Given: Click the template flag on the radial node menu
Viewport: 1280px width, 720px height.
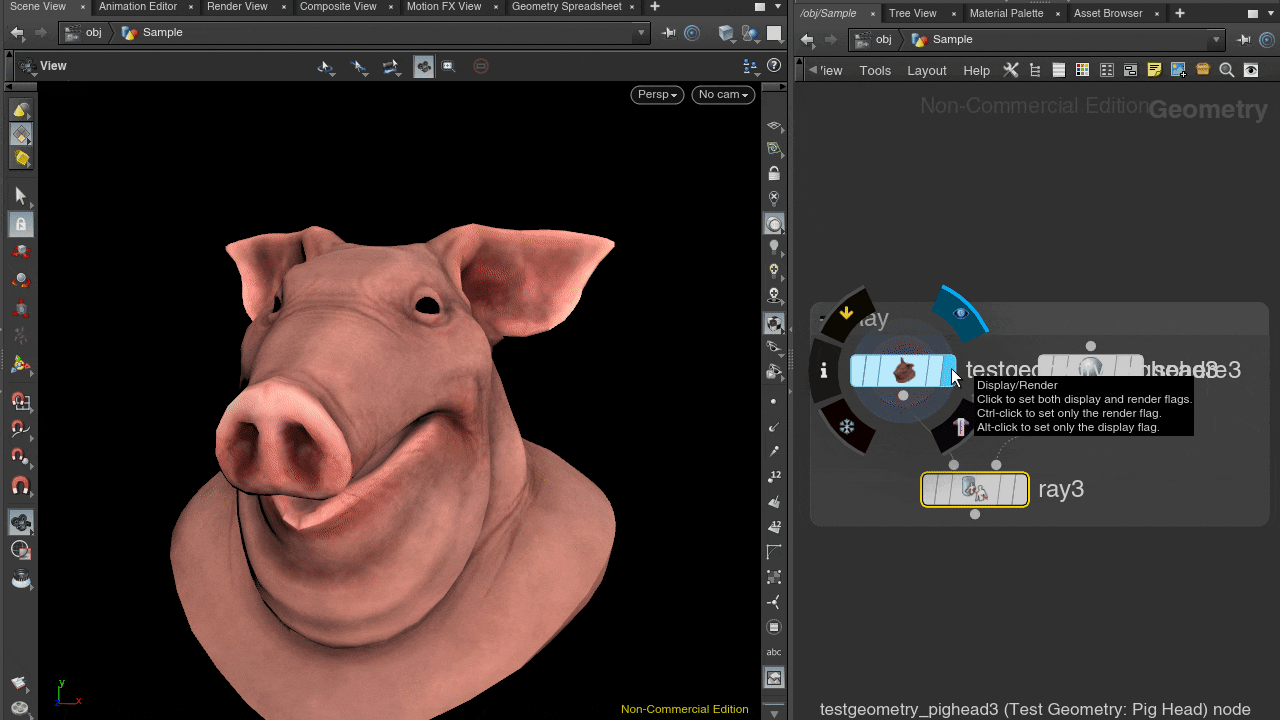Looking at the screenshot, I should pos(961,427).
